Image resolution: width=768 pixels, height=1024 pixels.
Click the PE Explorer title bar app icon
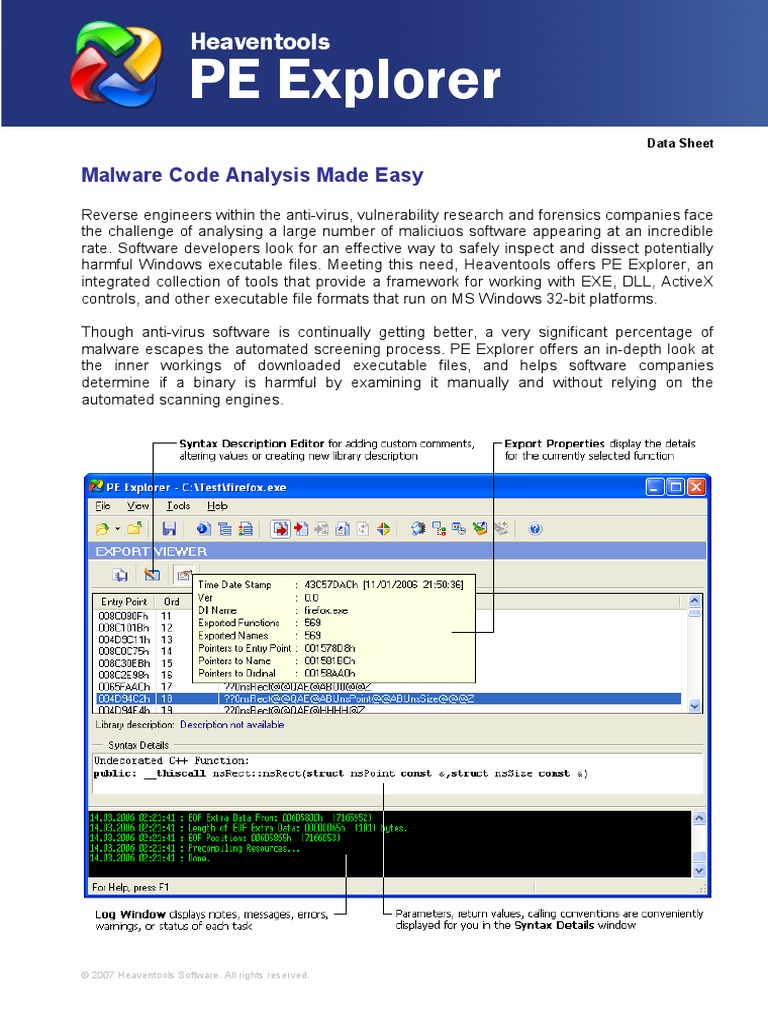[x=96, y=487]
